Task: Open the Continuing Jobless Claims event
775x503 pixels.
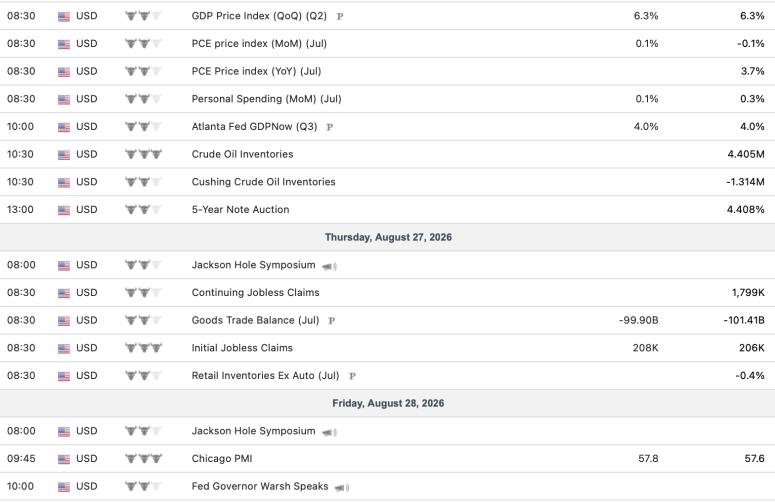Action: (256, 293)
